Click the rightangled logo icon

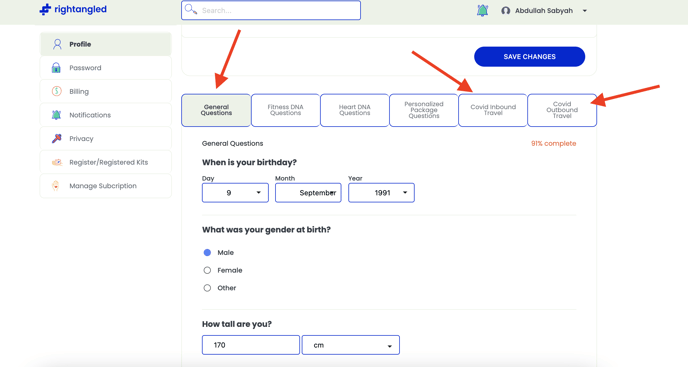(45, 9)
